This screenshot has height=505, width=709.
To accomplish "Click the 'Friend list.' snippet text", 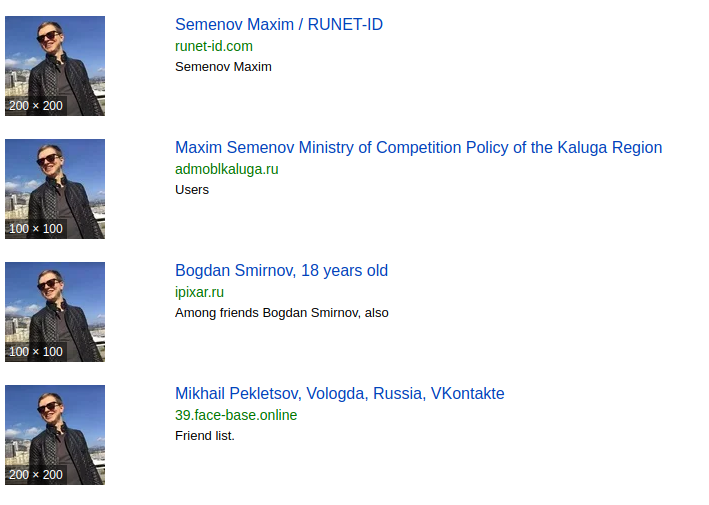I will coord(205,436).
